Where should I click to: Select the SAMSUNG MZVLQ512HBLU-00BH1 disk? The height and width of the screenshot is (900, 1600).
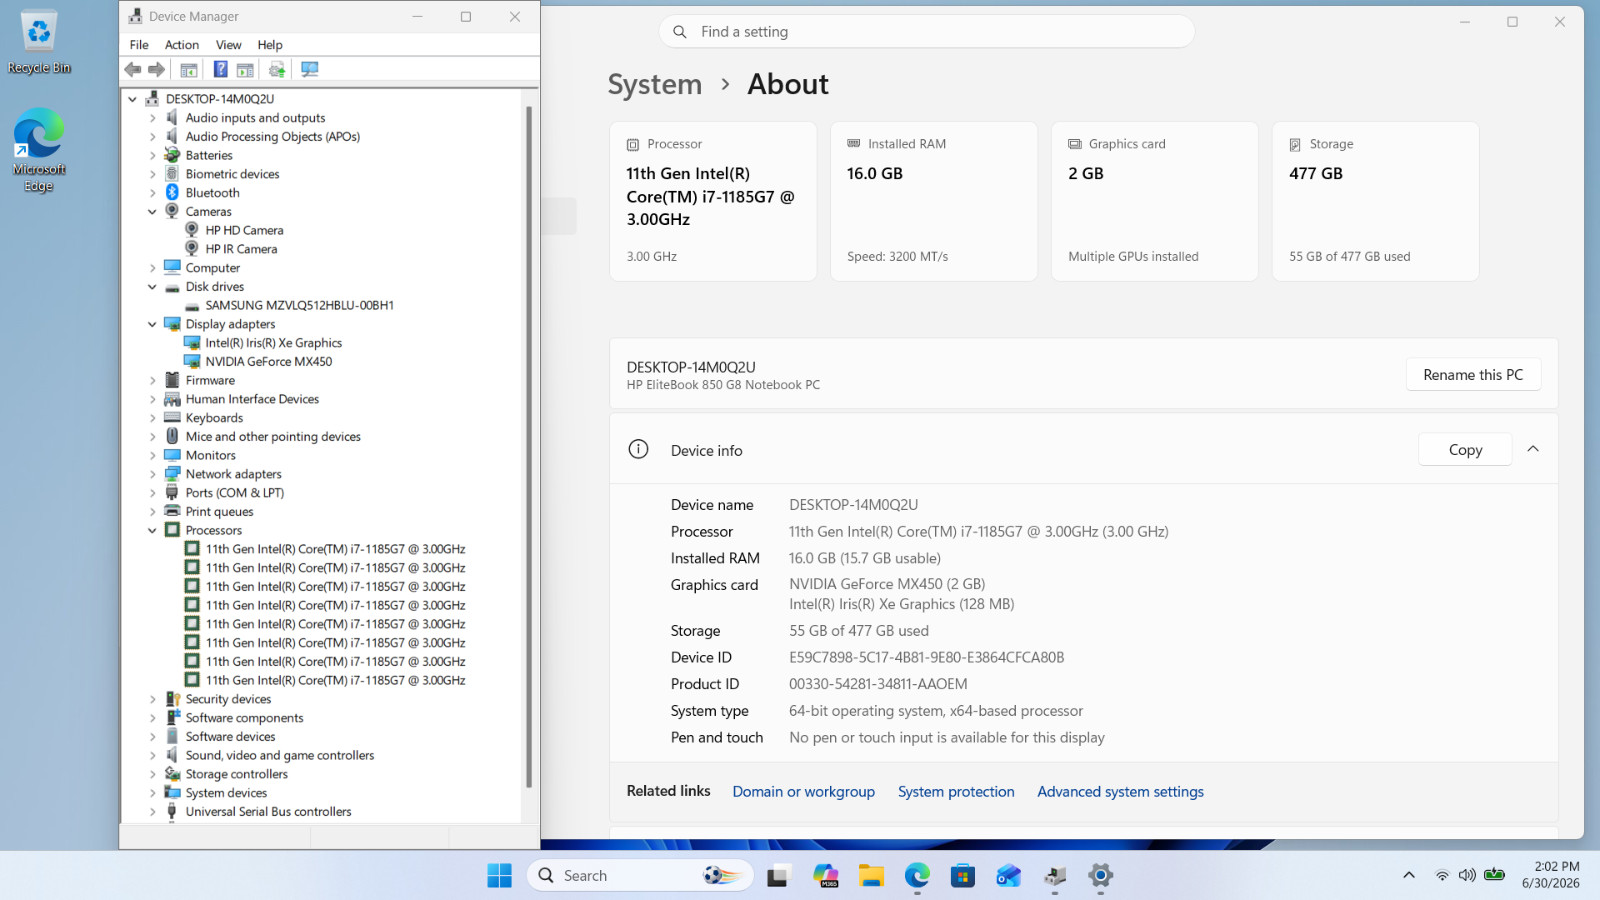tap(299, 306)
